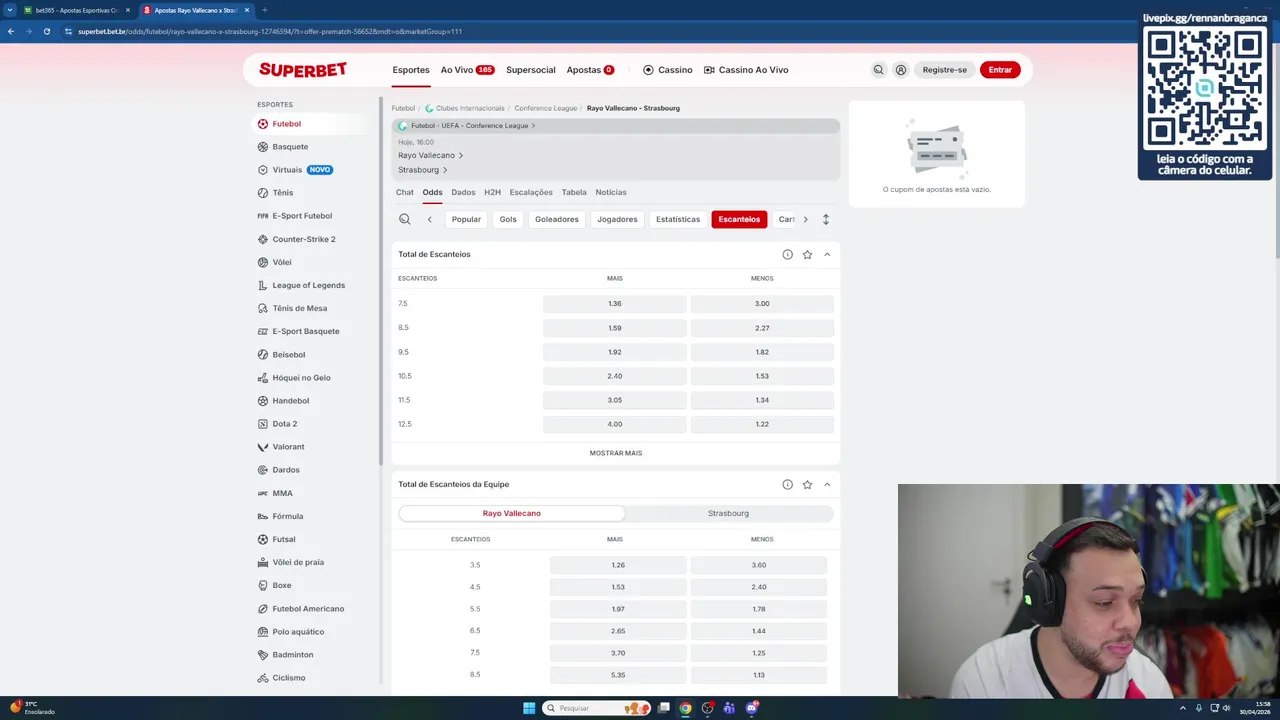Favorite the Total de Escanteios market star

coord(807,254)
